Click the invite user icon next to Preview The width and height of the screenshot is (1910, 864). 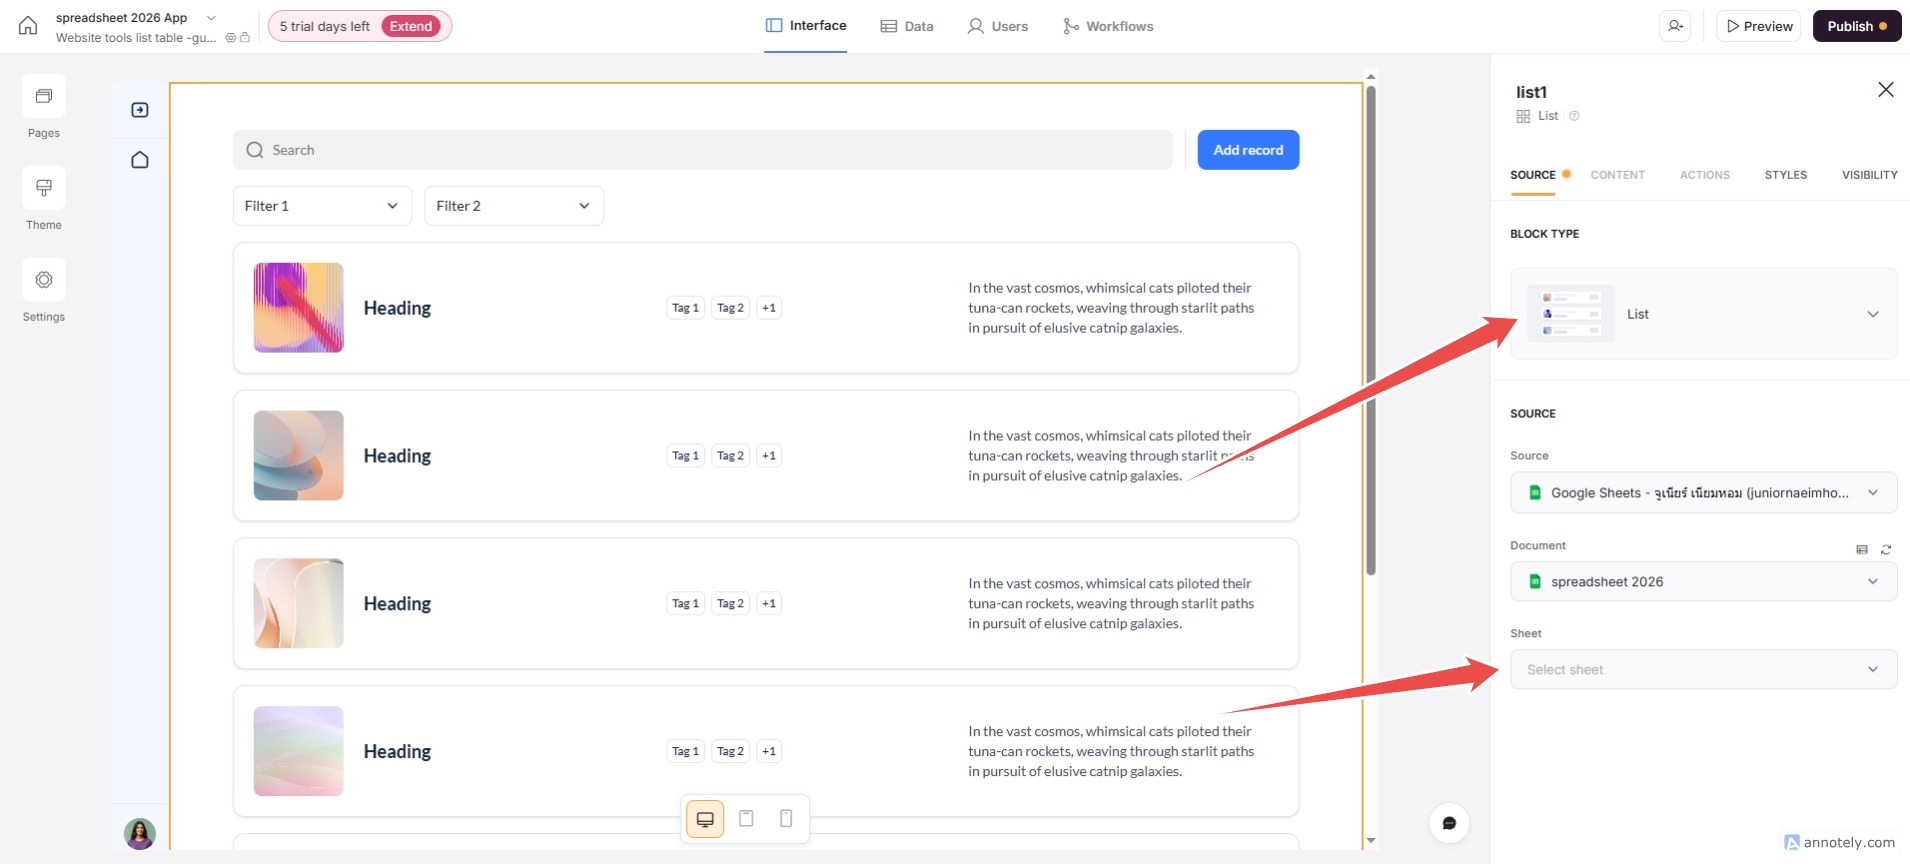(x=1675, y=26)
